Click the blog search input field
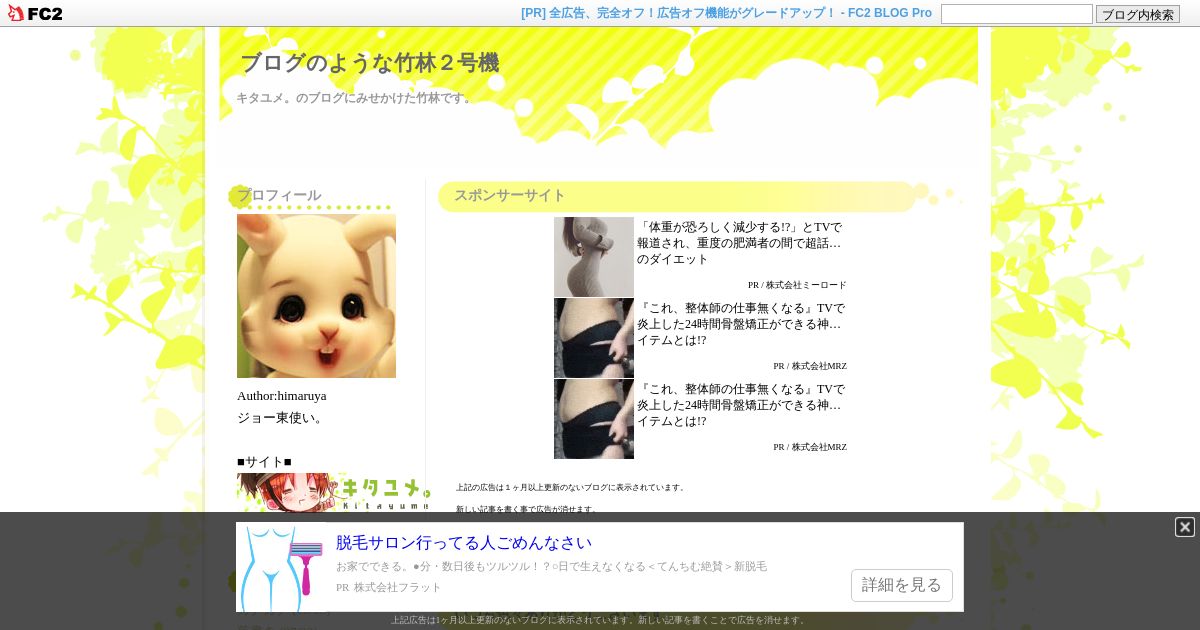 [1017, 14]
